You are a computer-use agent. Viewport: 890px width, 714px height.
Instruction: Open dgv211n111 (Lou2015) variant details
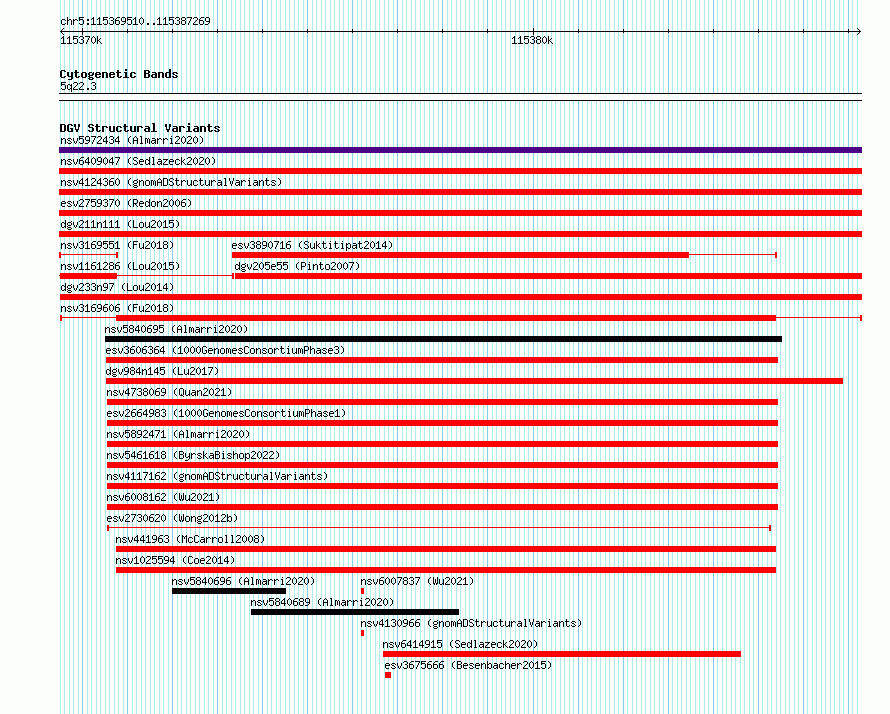coord(120,224)
